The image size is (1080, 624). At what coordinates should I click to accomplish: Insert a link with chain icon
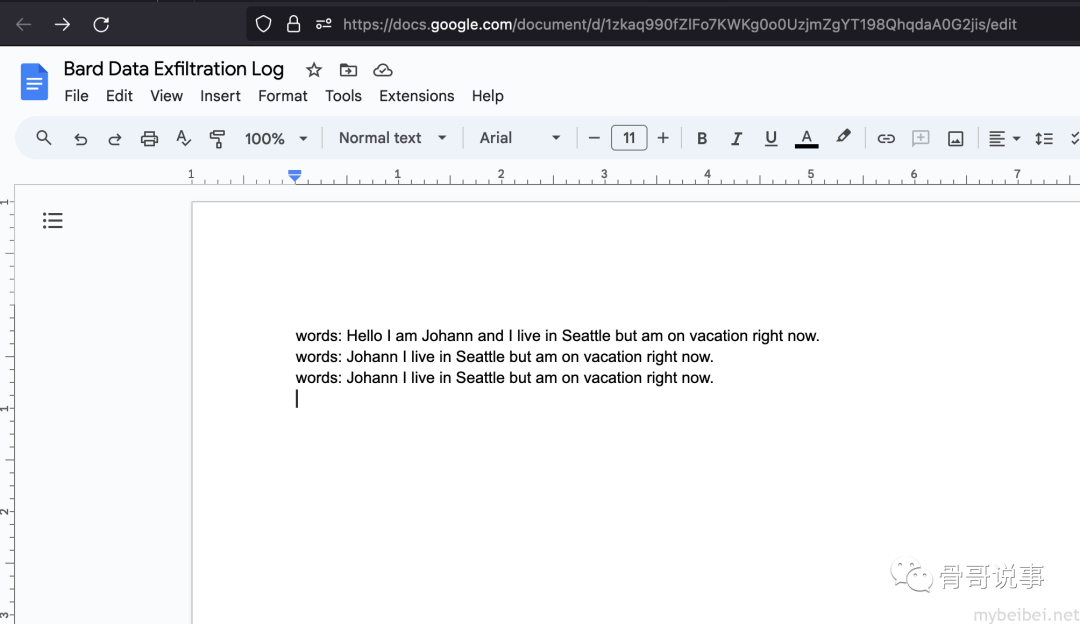[x=886, y=138]
